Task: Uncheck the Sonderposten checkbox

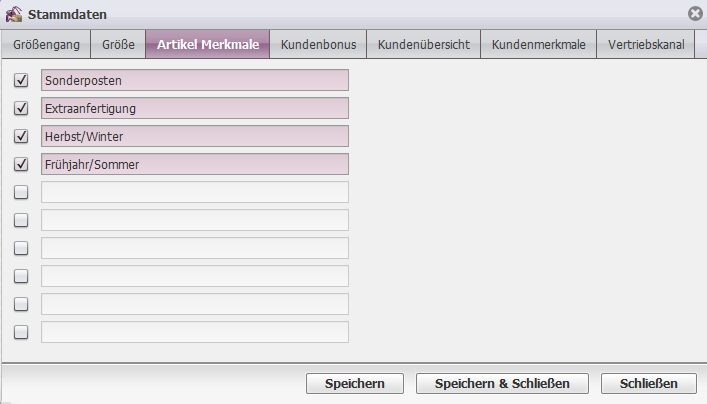Action: point(21,80)
